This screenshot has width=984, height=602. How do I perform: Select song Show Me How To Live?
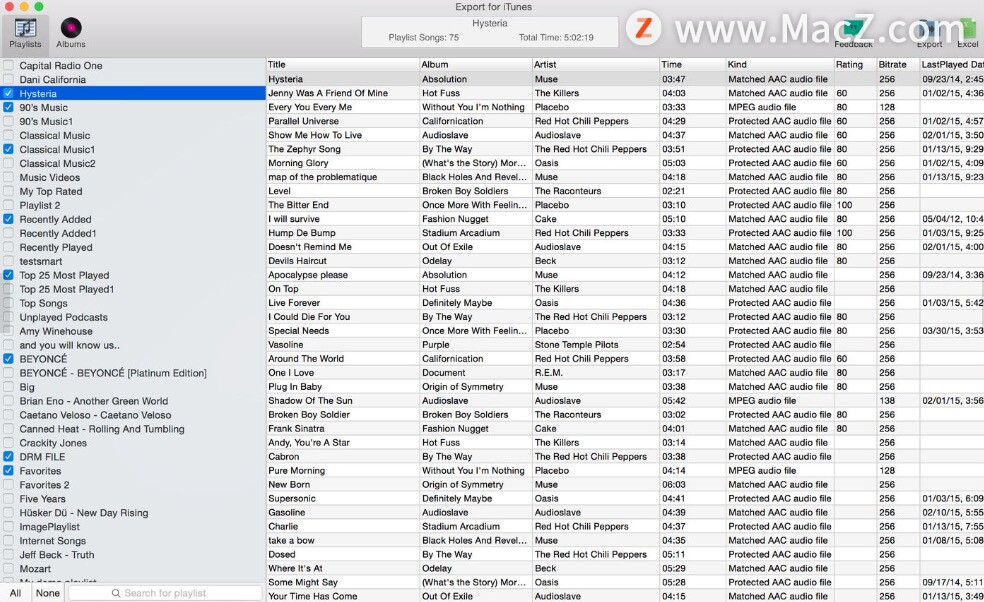tap(315, 135)
